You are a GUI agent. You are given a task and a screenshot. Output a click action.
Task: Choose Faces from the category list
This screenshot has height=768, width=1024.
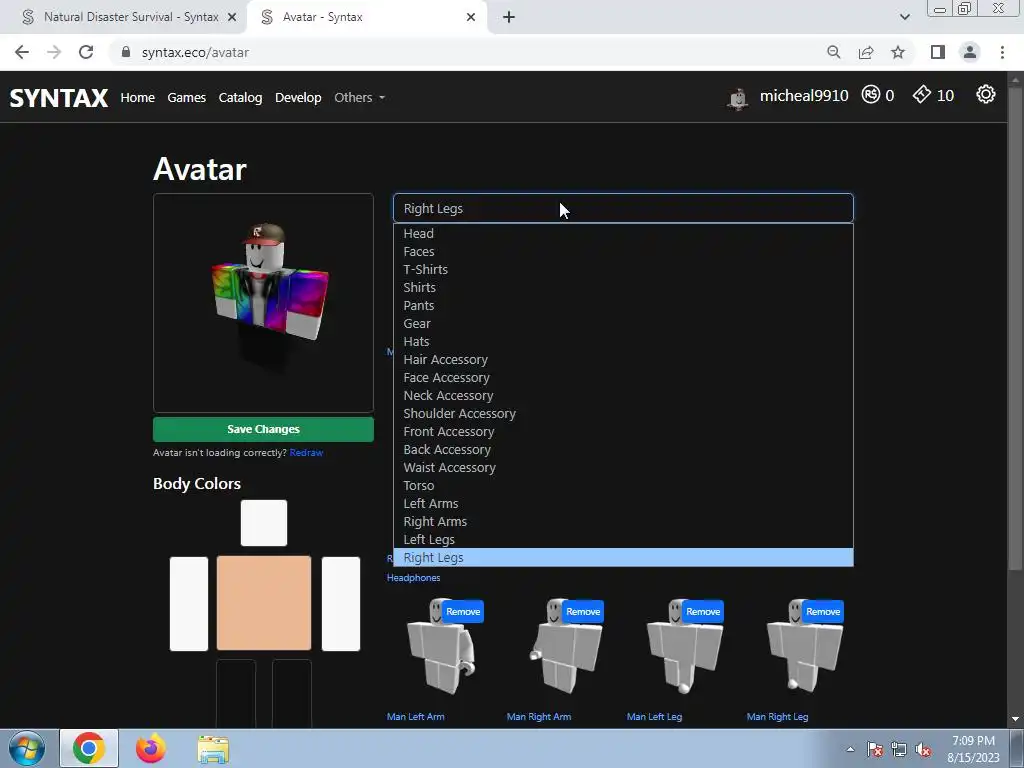pos(623,251)
